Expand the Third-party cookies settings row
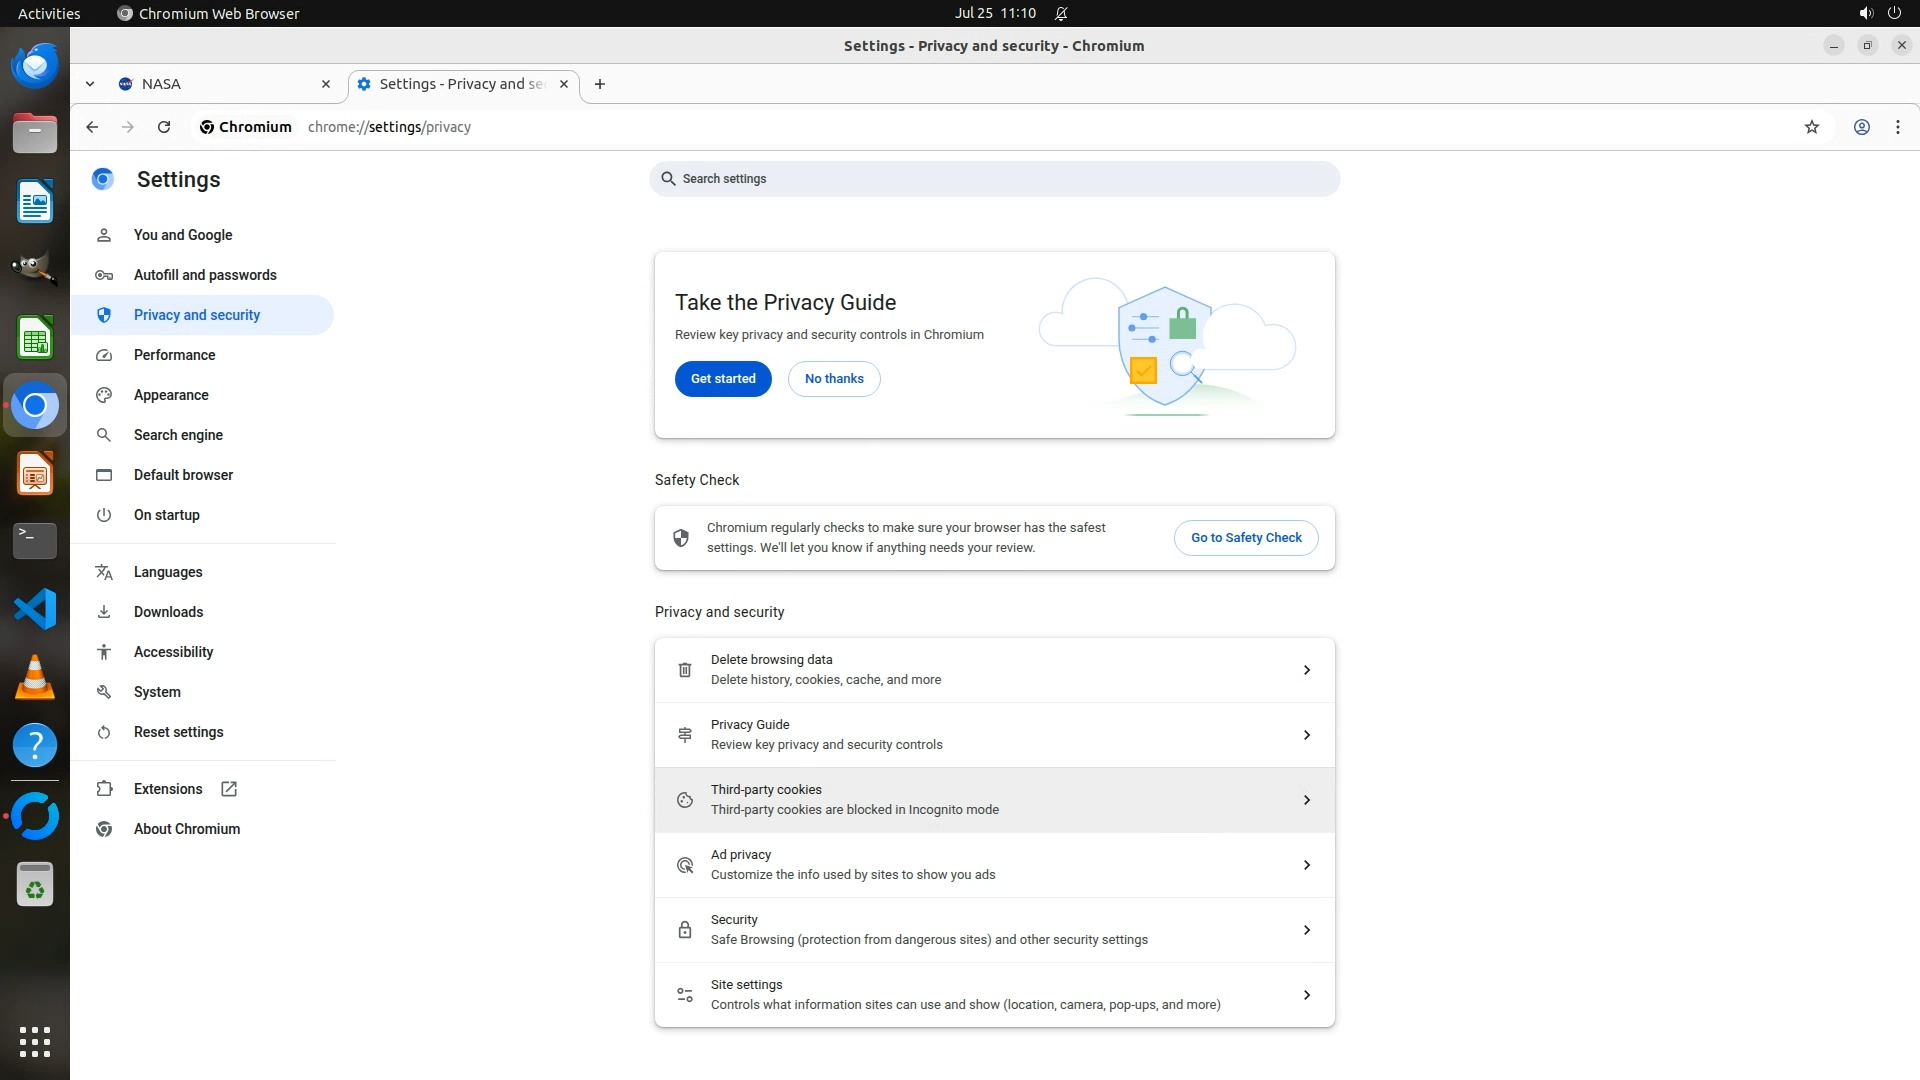 (994, 800)
